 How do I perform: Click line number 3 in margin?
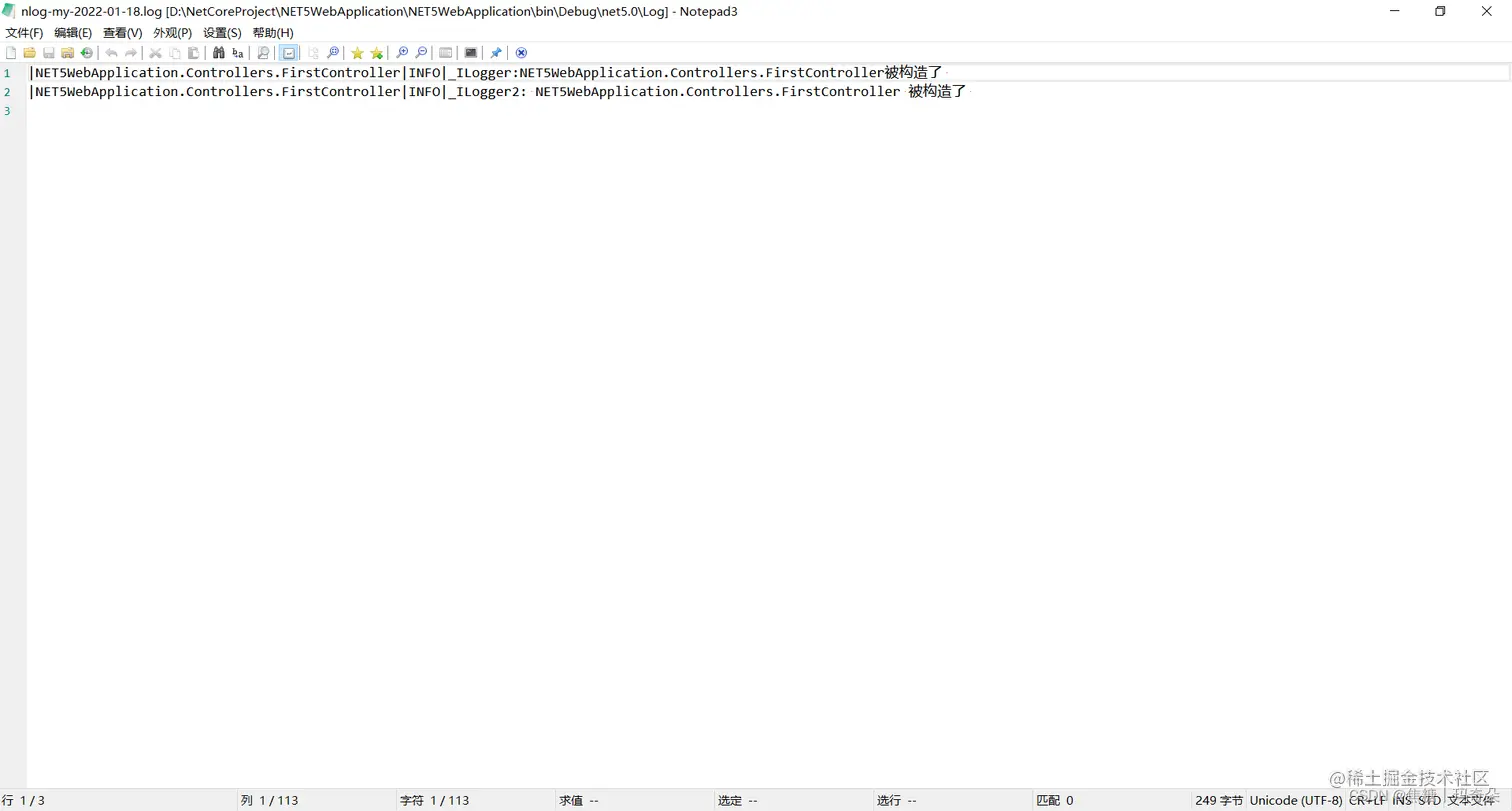click(x=7, y=111)
